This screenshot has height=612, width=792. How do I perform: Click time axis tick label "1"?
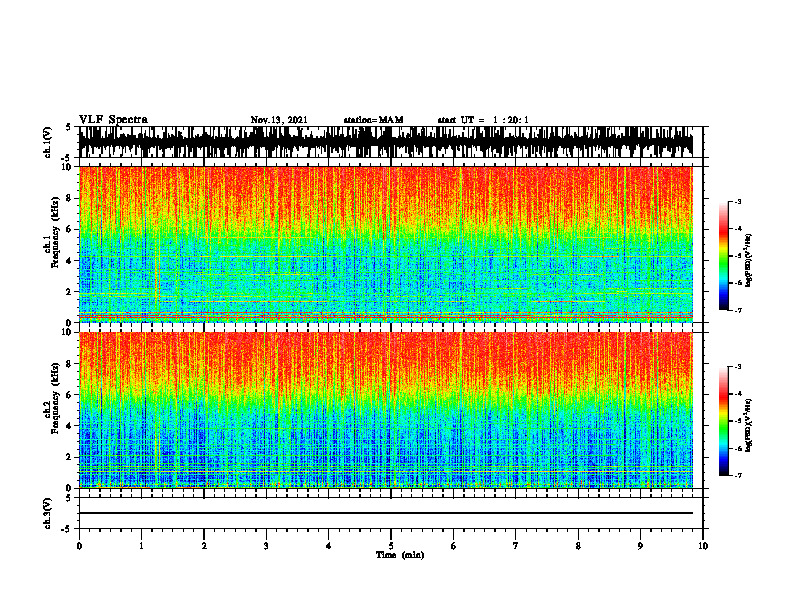pyautogui.click(x=141, y=546)
